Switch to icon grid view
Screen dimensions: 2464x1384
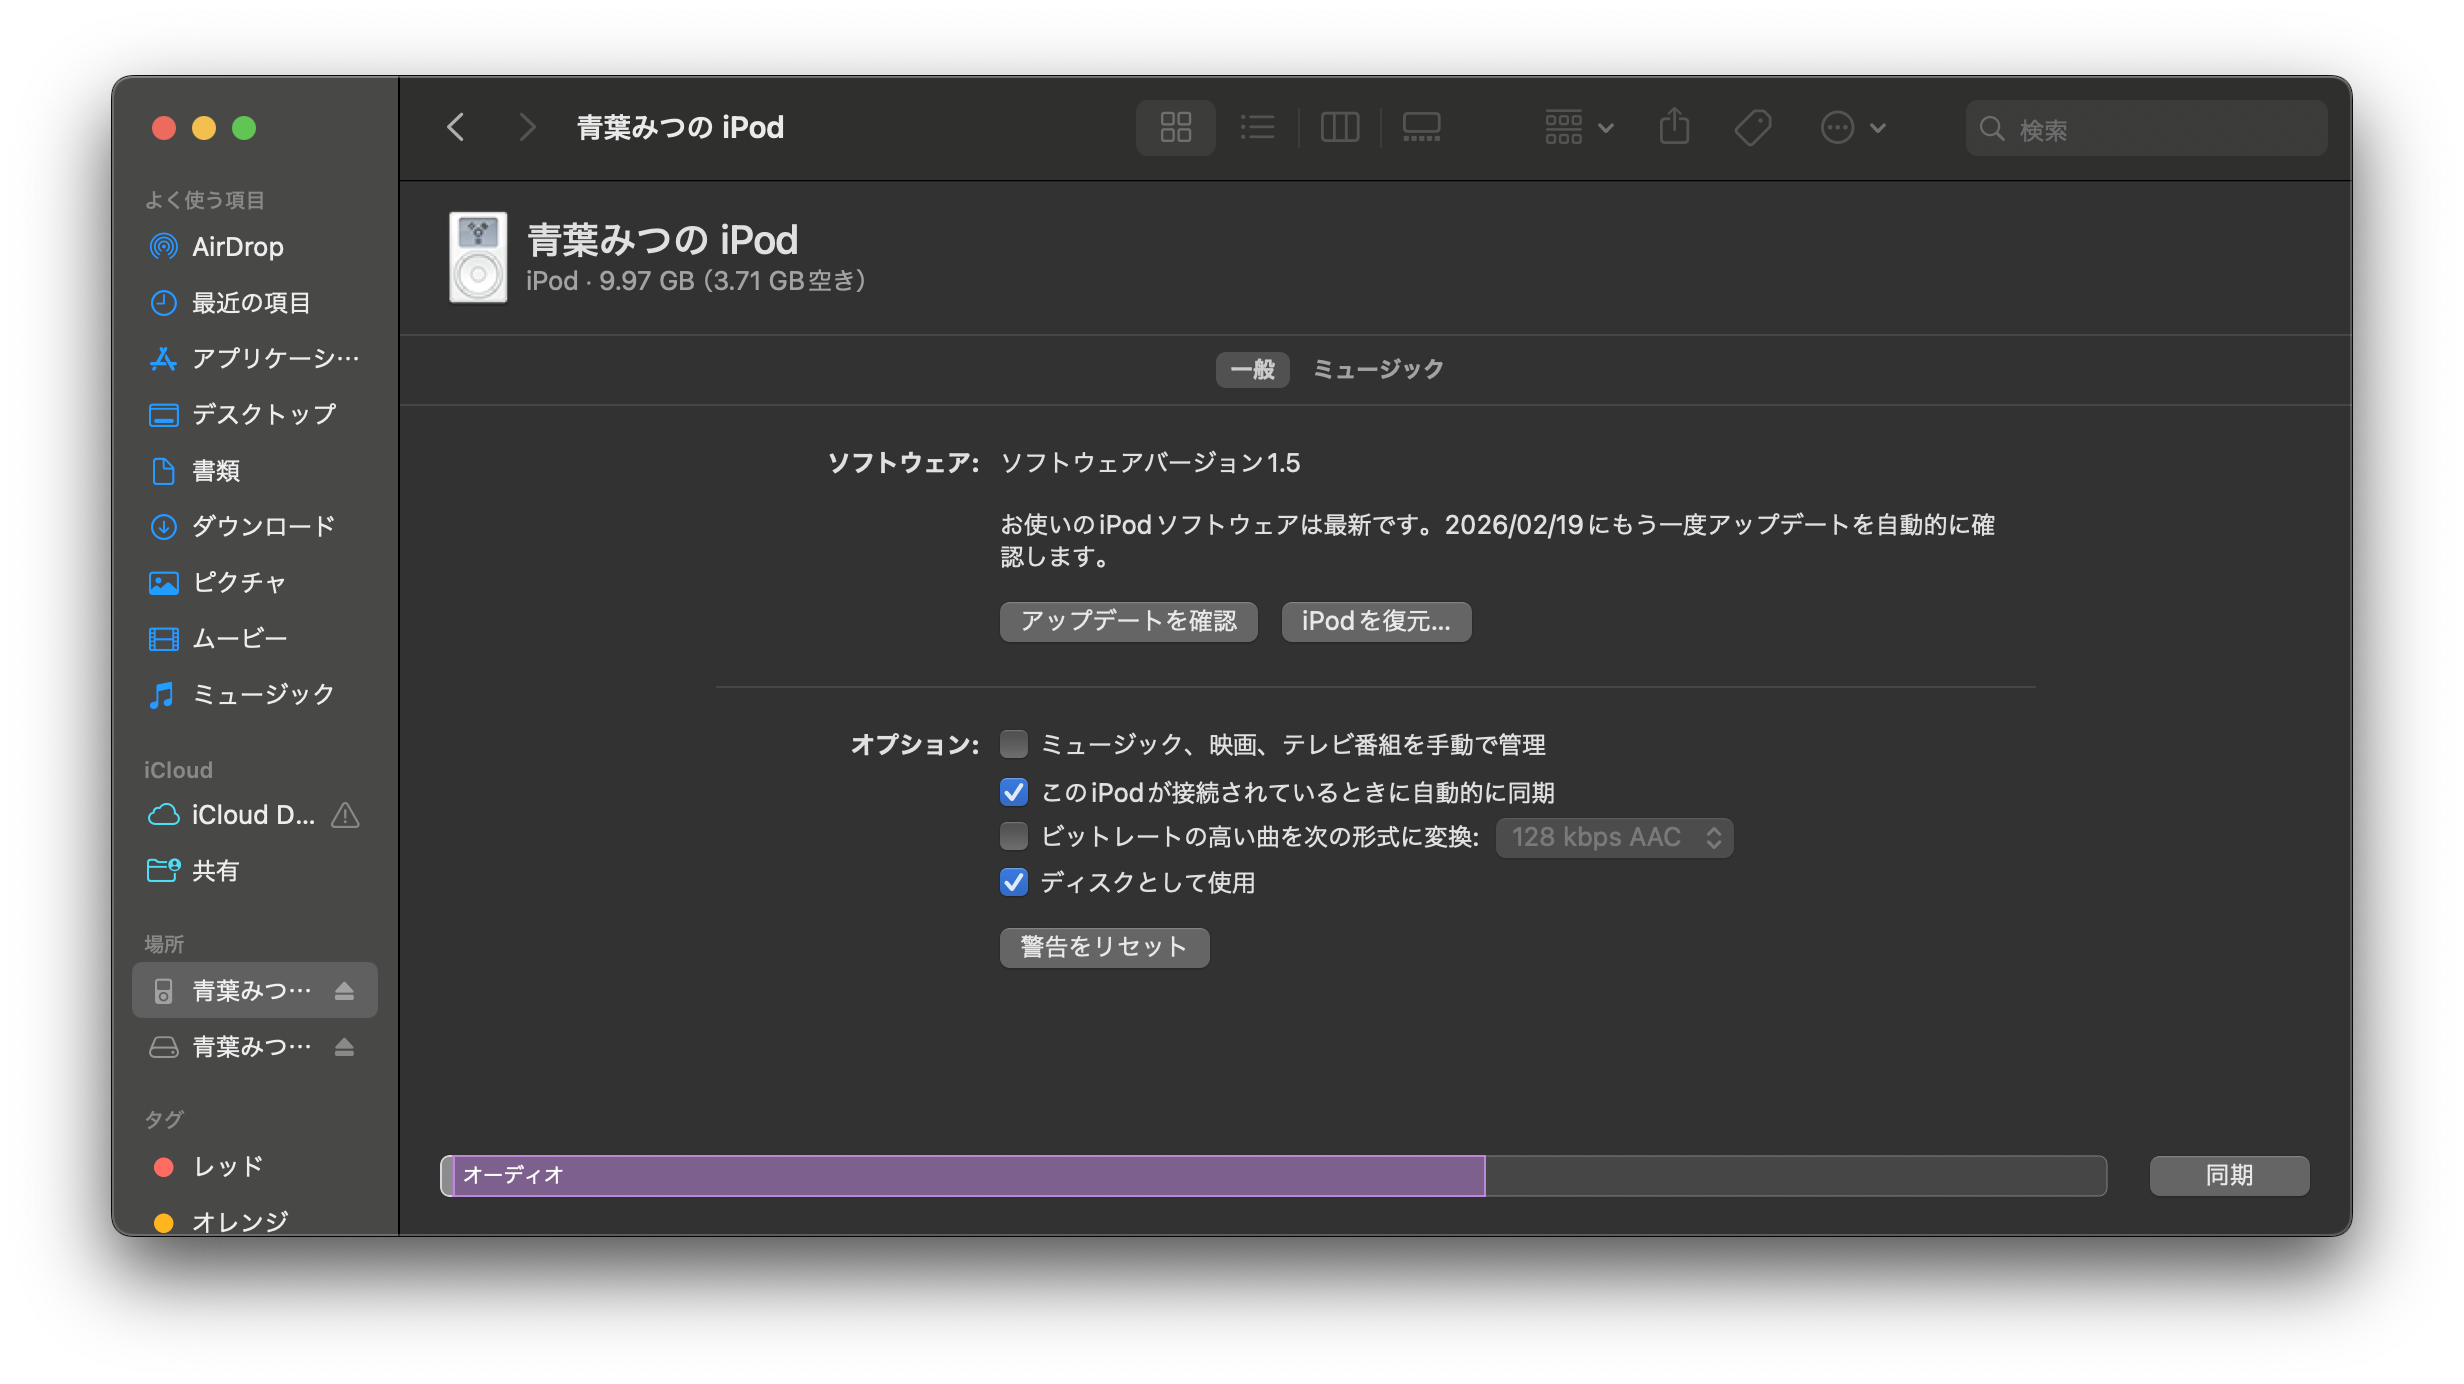[1176, 128]
